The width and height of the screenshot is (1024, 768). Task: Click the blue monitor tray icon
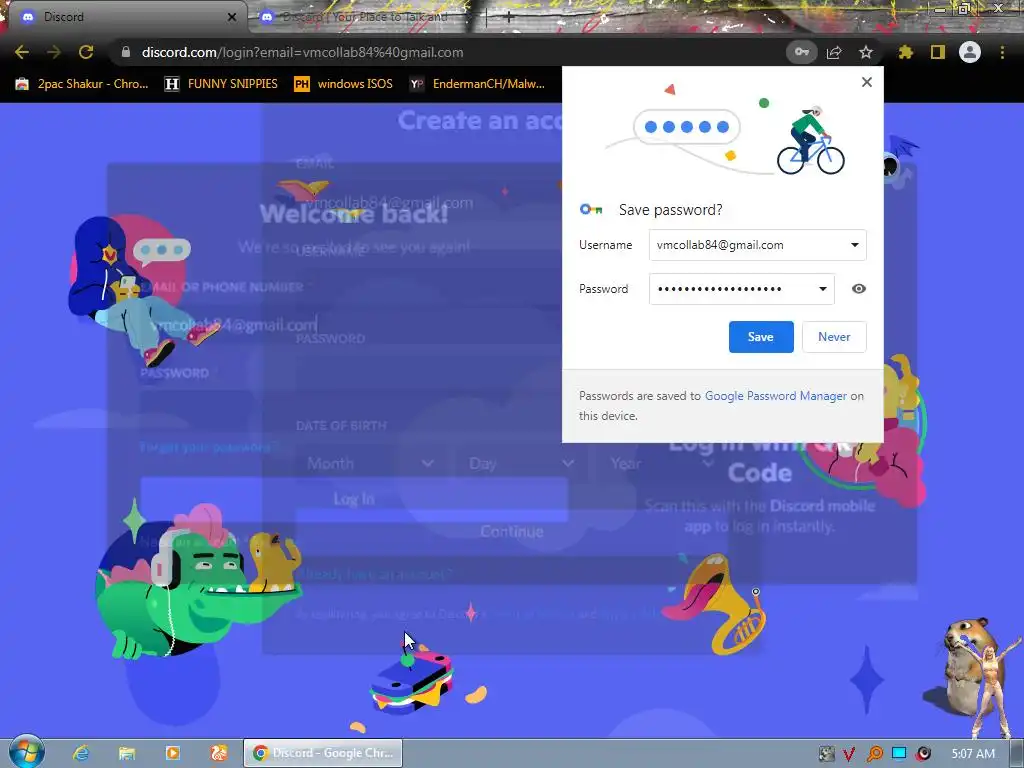[899, 754]
